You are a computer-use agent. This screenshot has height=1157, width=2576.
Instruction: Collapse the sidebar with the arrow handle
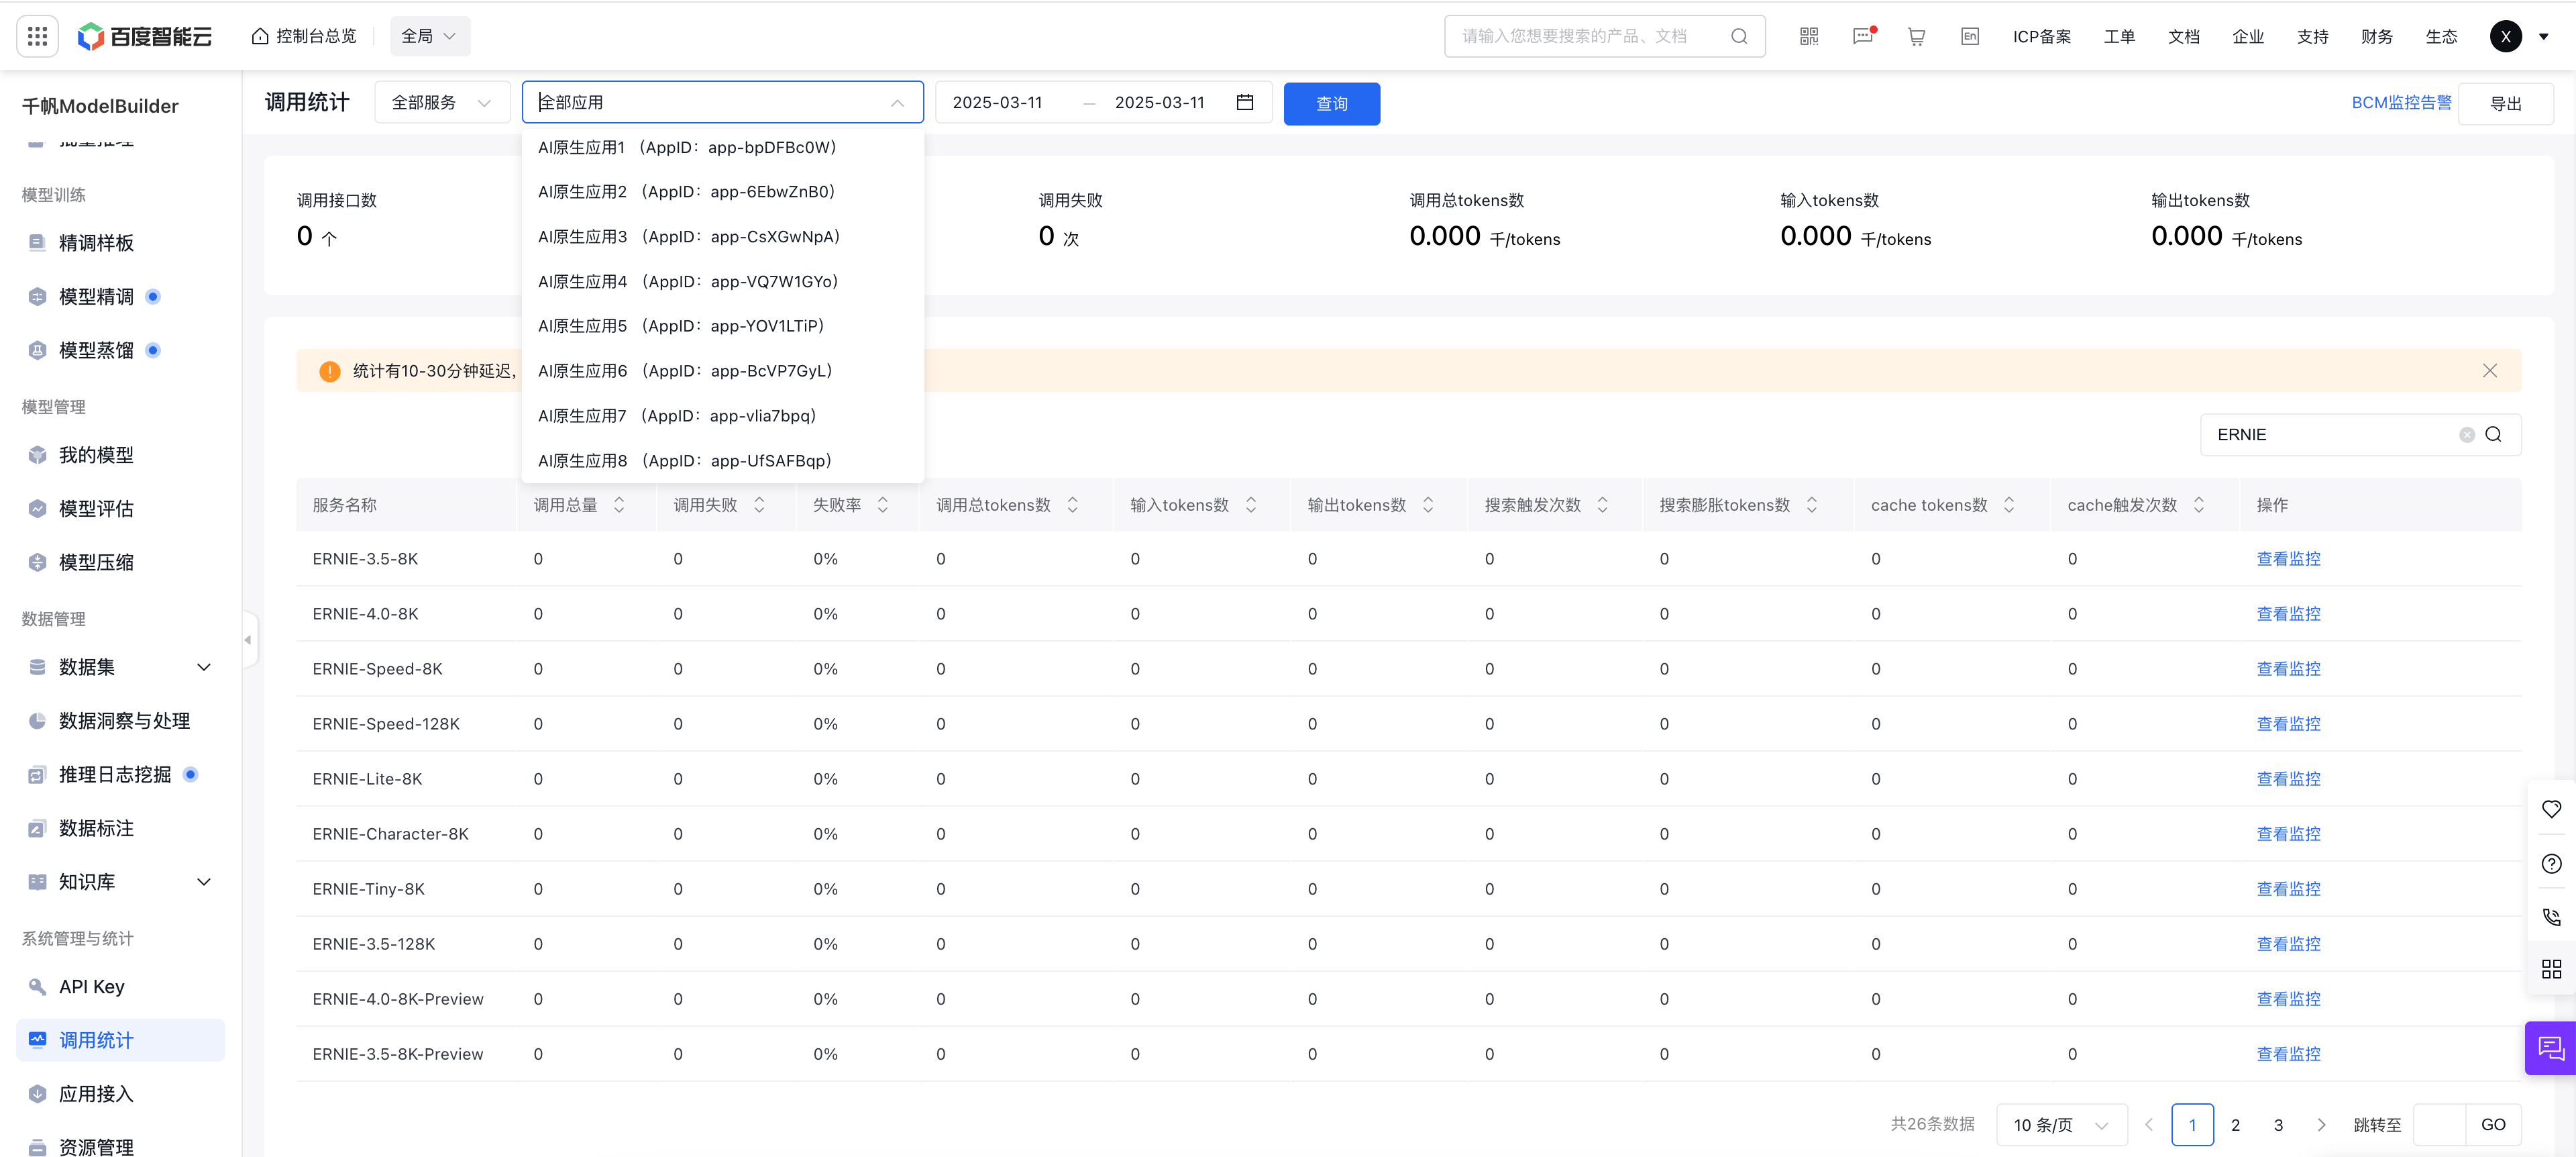248,640
